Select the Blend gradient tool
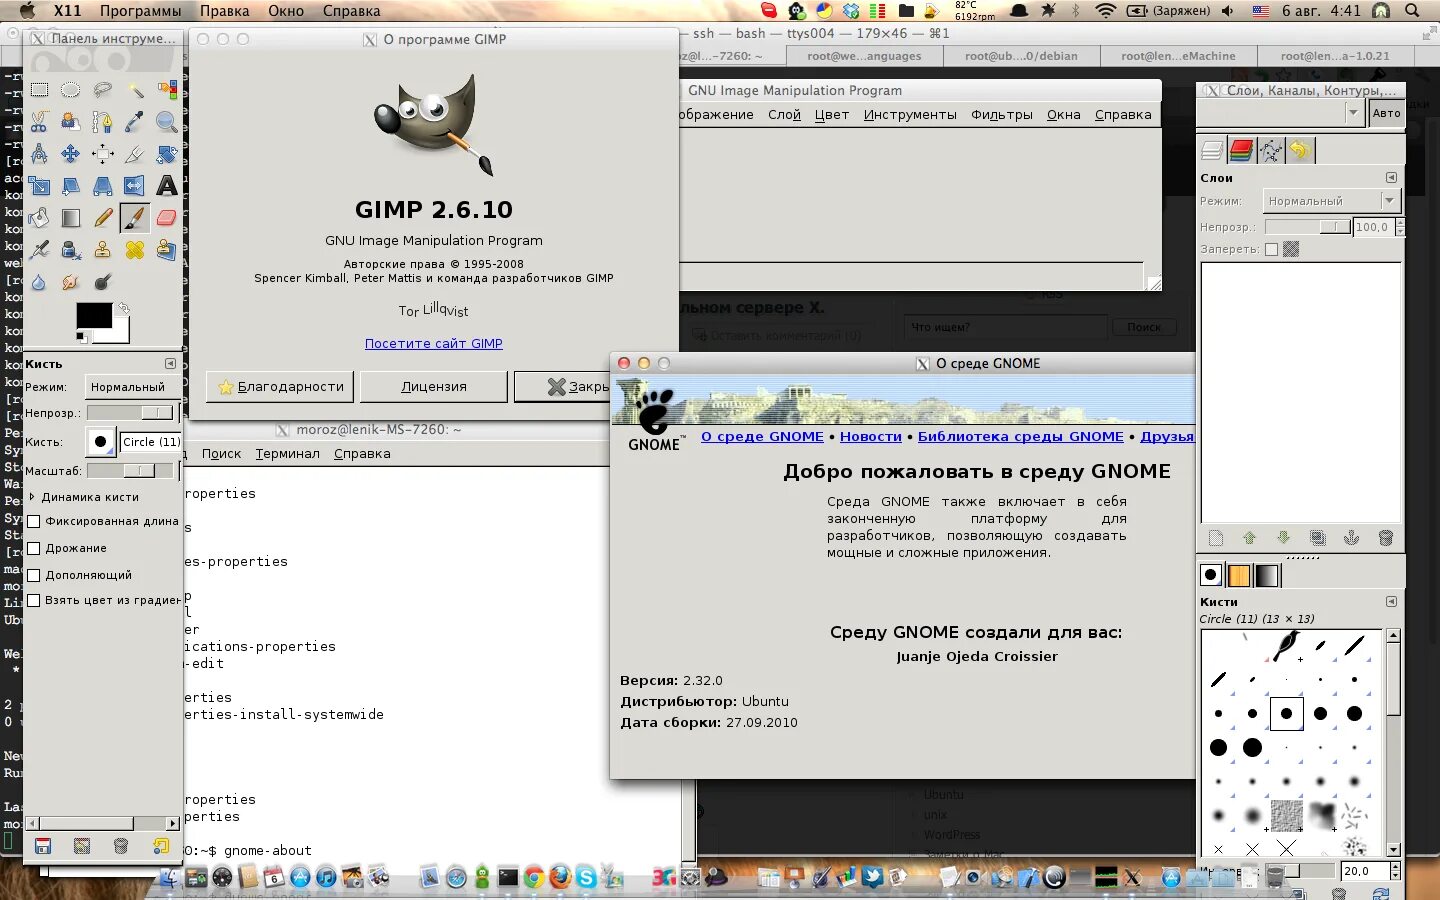The height and width of the screenshot is (900, 1440). [70, 218]
